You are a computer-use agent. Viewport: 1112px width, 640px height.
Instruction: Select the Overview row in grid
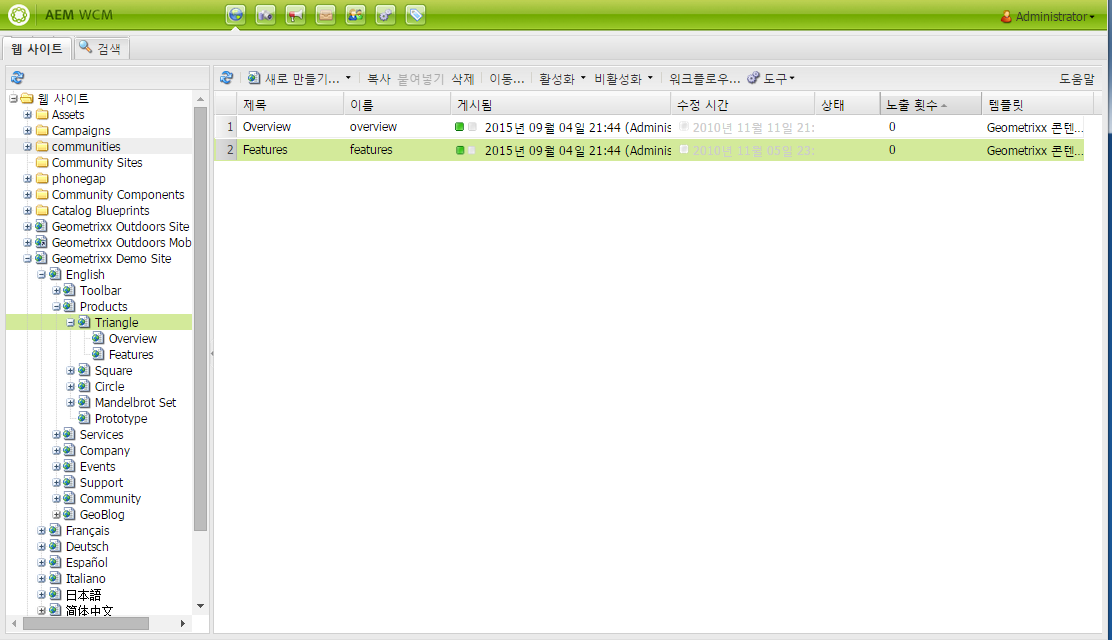(649, 127)
